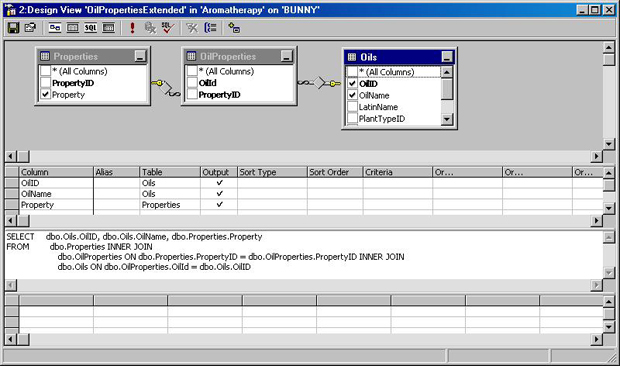Click diagram pane vertical scroll up arrow
This screenshot has height=366, width=620.
pos(609,47)
